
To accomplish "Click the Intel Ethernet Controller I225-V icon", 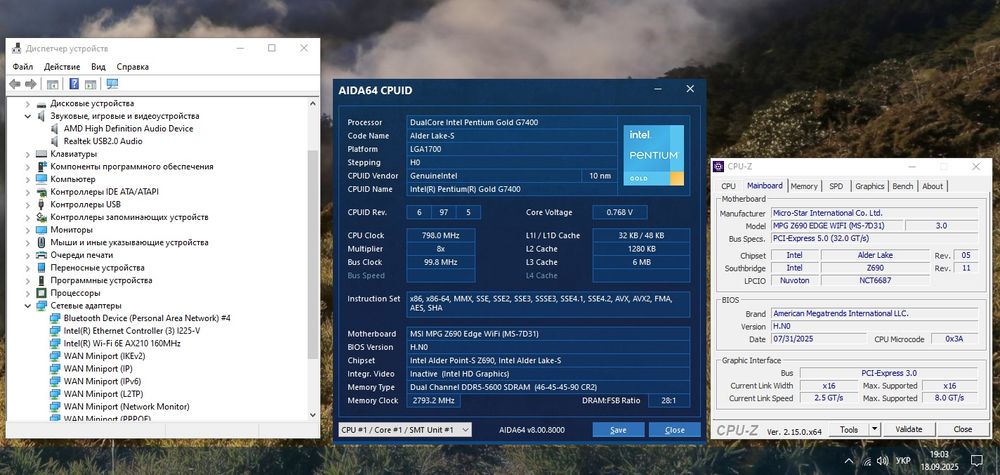I will click(55, 331).
